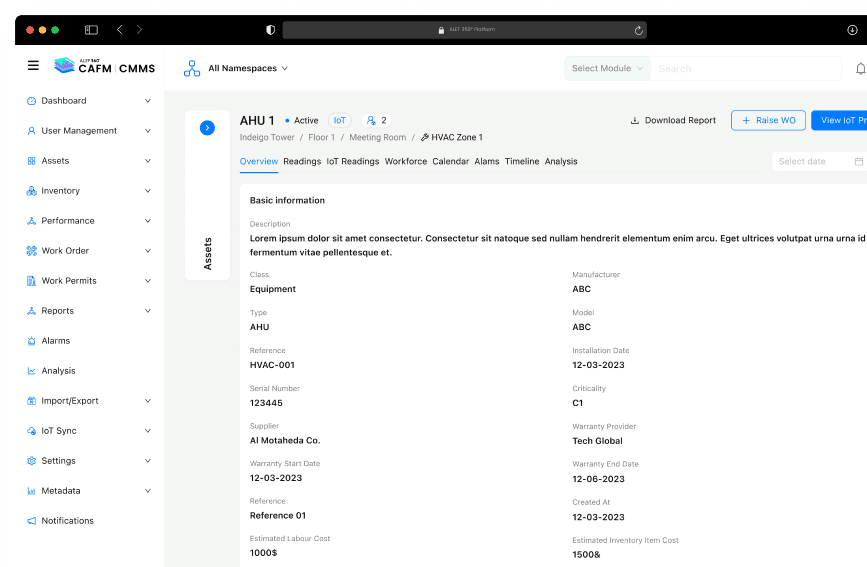867x567 pixels.
Task: Reload page using browser refresh icon
Action: click(x=638, y=30)
